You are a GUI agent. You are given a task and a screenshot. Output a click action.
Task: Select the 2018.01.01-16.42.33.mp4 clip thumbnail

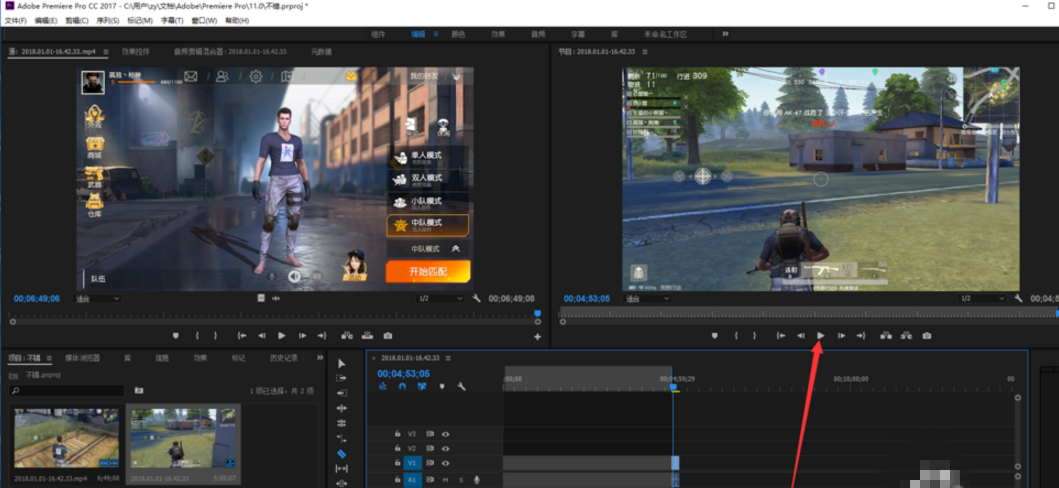[x=66, y=437]
